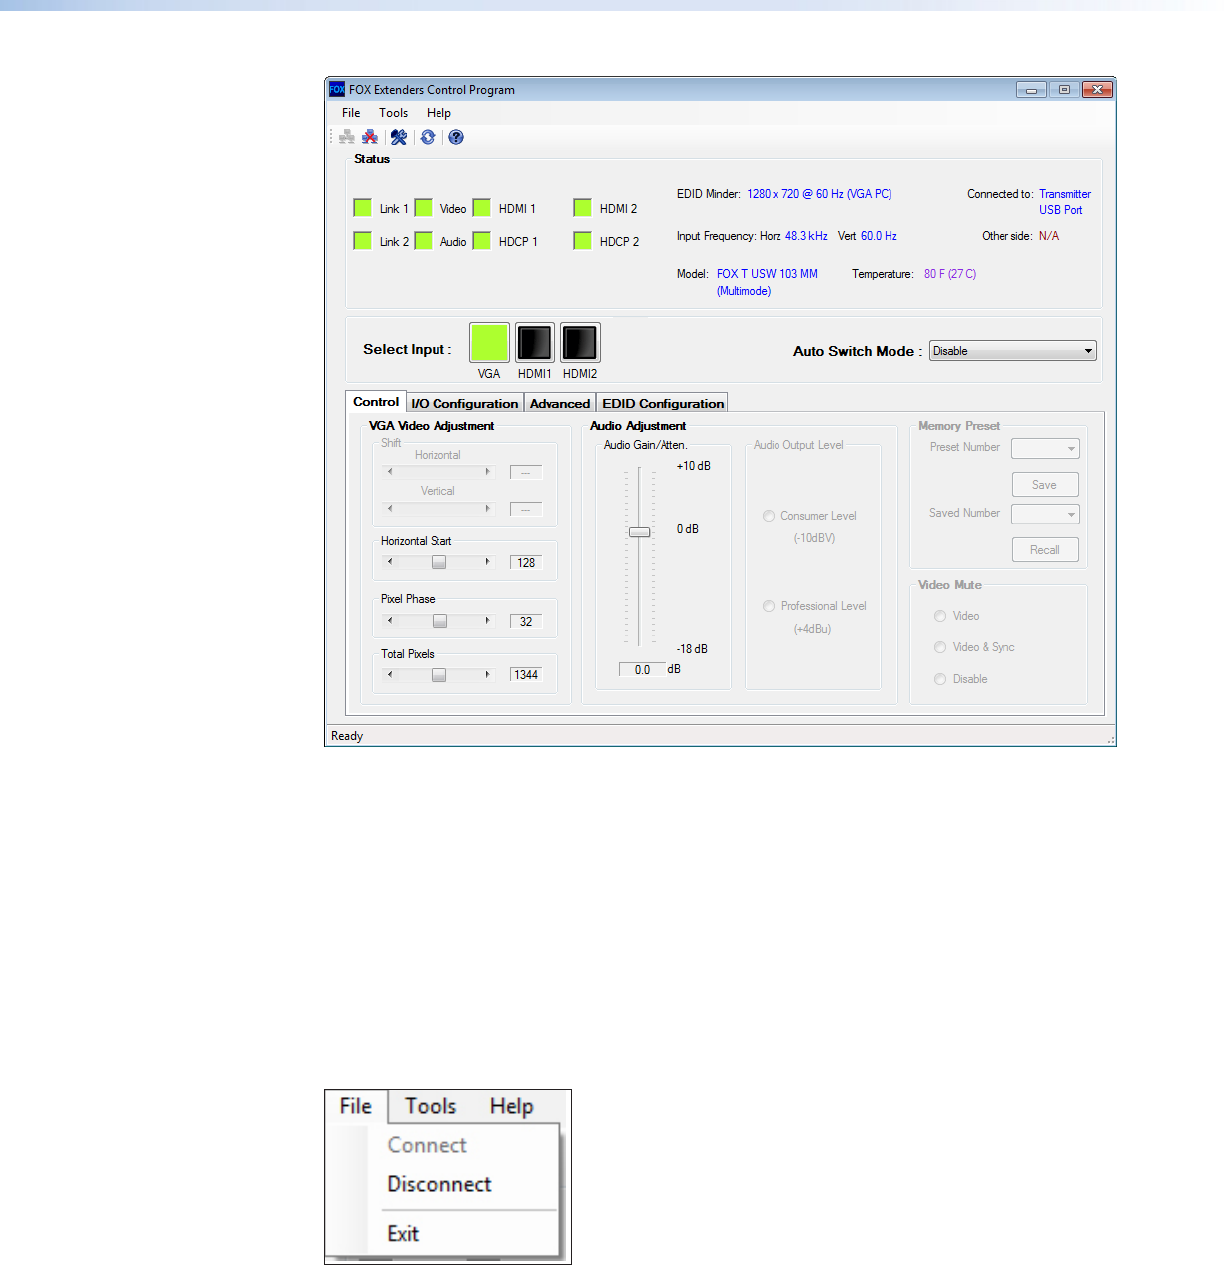Click the disconnect toolbar icon with red X

tap(370, 138)
